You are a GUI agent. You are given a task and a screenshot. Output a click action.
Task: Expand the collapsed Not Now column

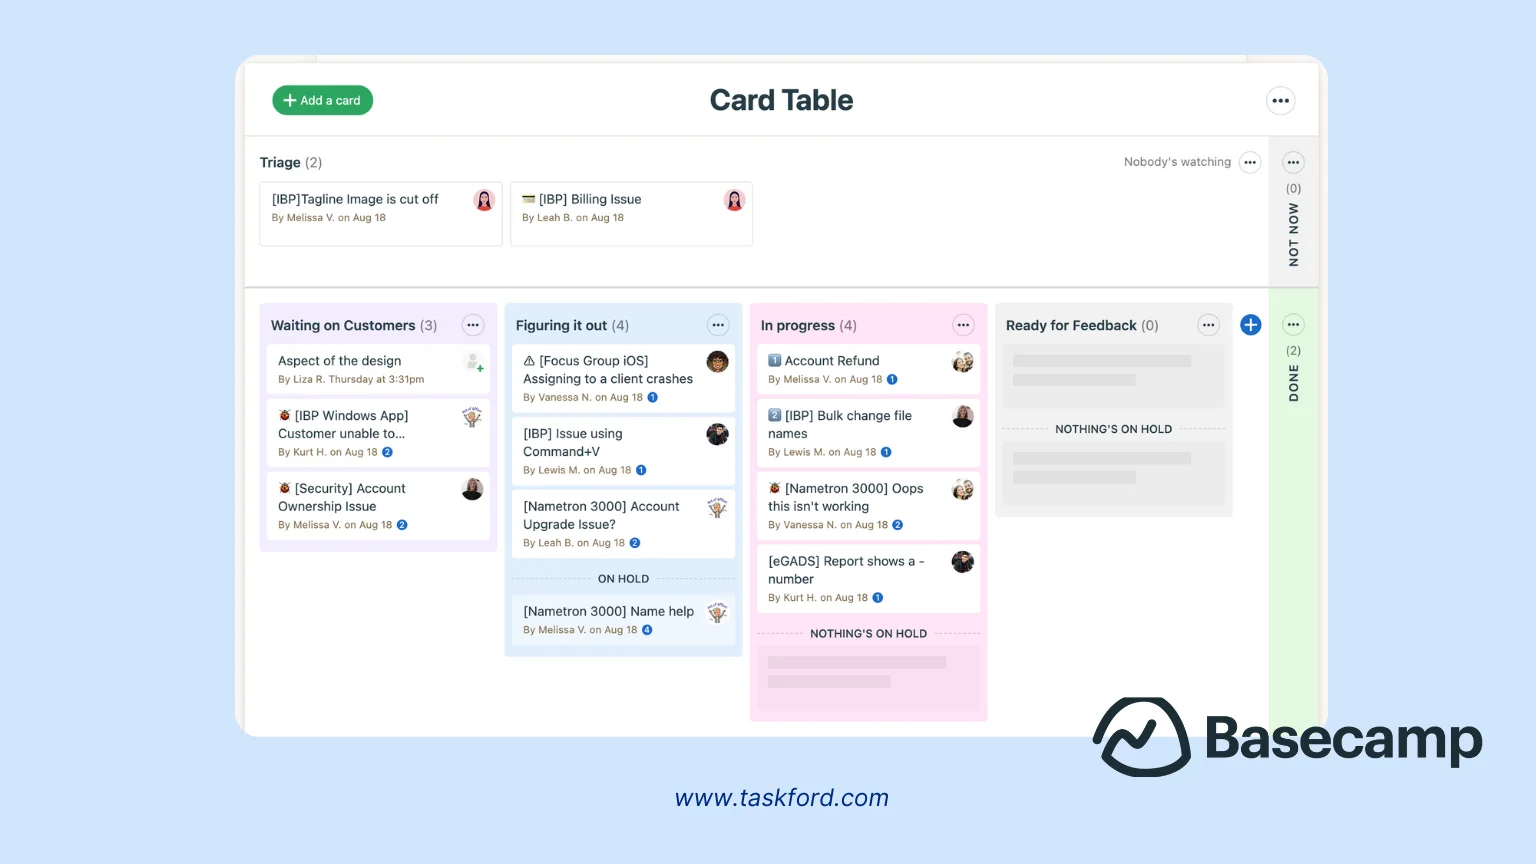[1293, 235]
